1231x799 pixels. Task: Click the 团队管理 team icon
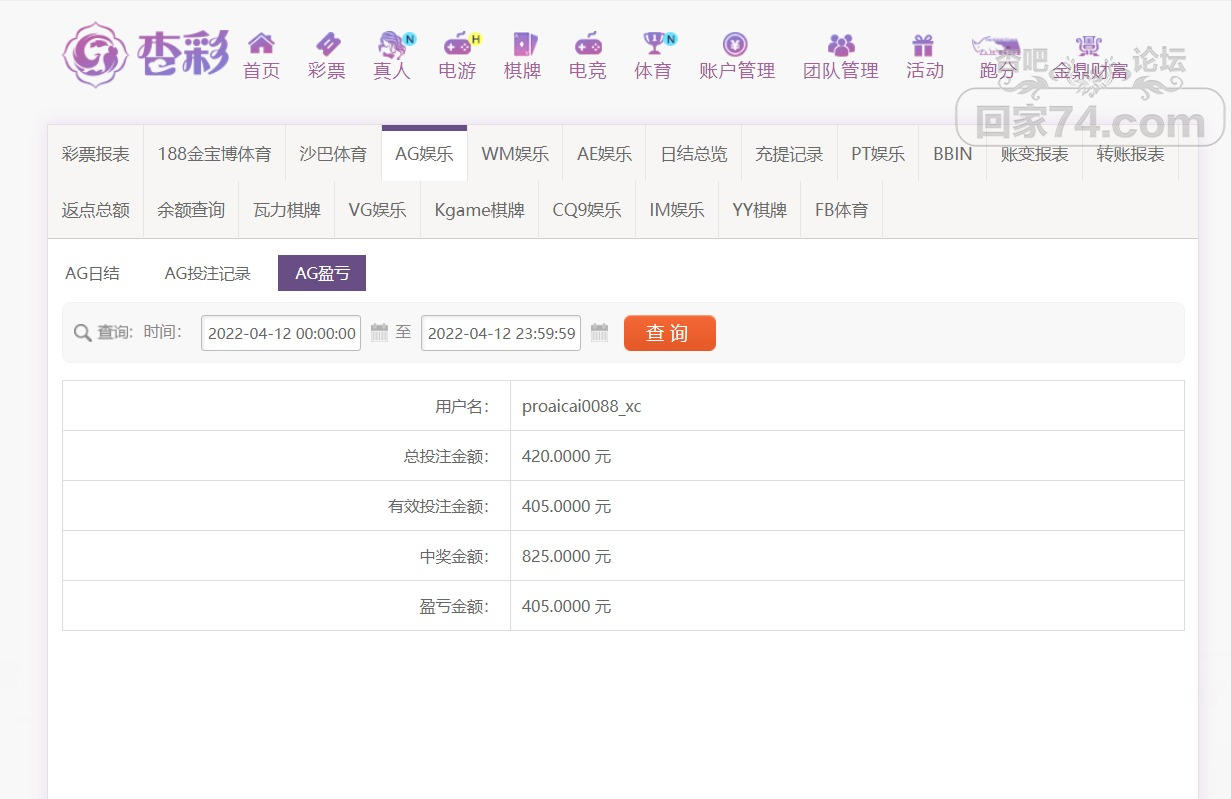tap(841, 44)
